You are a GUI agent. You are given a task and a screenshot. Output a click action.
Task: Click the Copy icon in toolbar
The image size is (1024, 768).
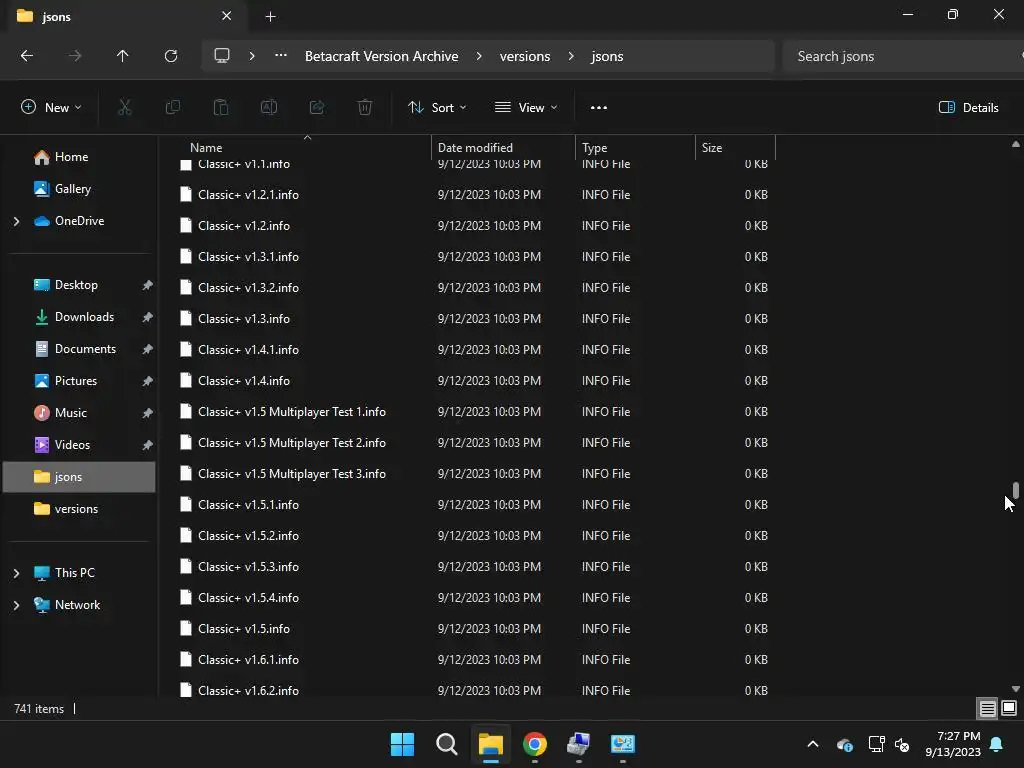coord(172,107)
